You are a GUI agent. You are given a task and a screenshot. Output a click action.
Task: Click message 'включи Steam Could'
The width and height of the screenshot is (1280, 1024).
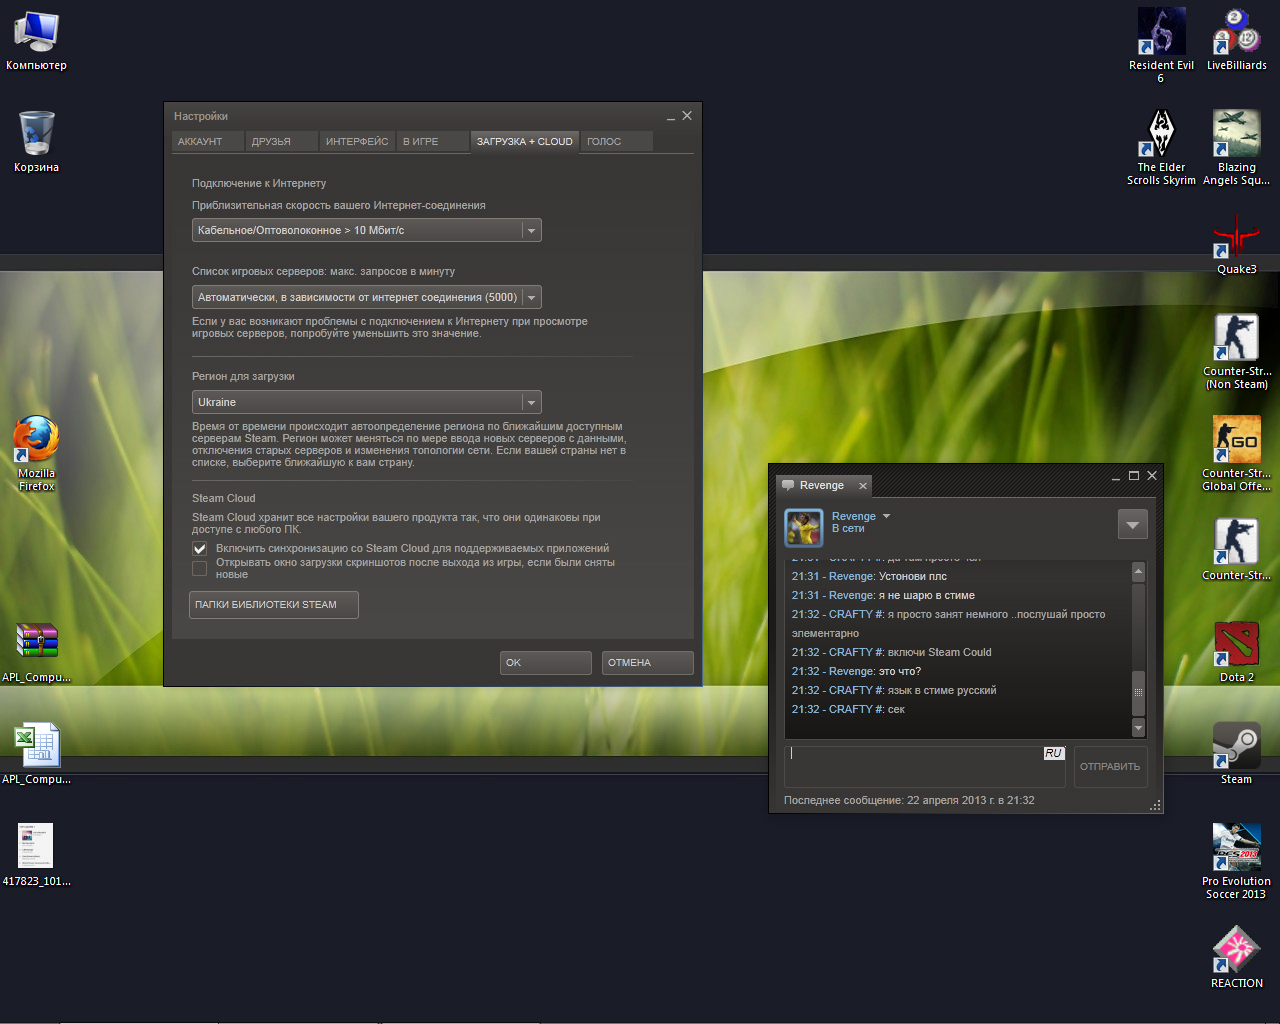click(x=940, y=652)
